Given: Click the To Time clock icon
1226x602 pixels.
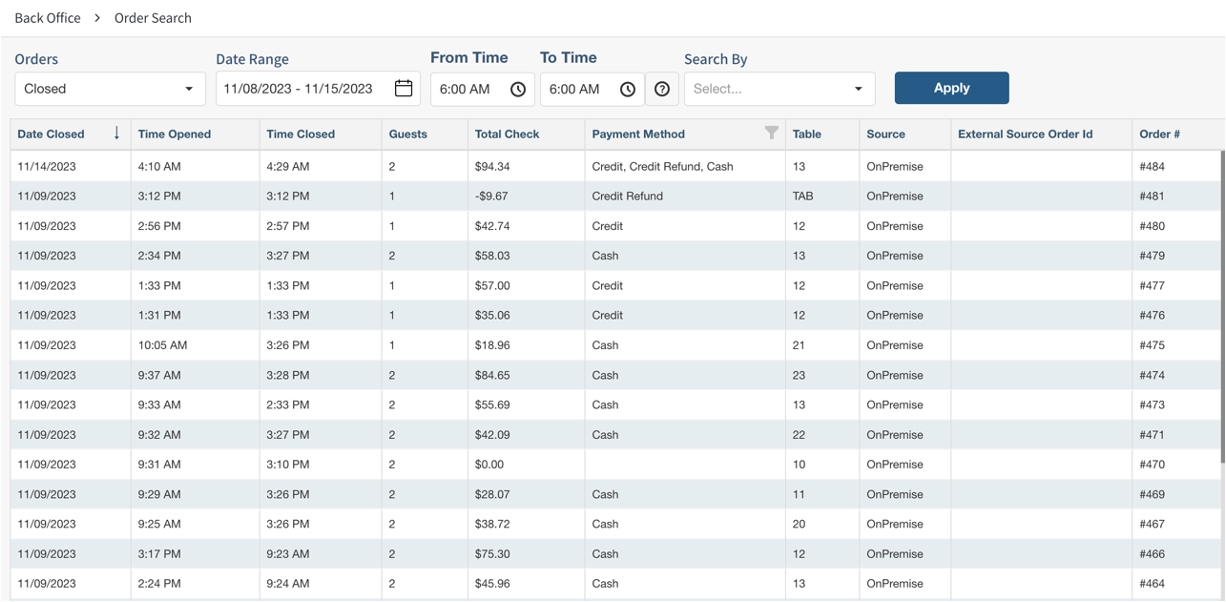Looking at the screenshot, I should [627, 89].
